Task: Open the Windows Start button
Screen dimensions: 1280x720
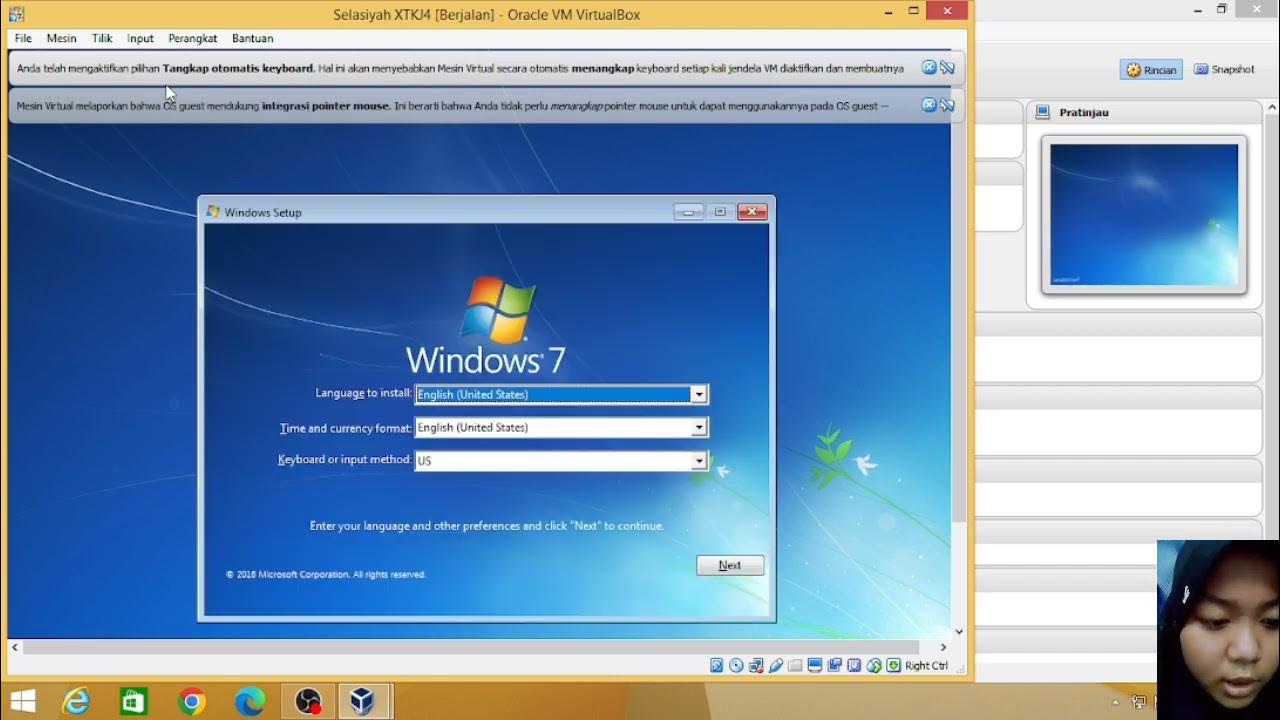Action: tap(23, 701)
